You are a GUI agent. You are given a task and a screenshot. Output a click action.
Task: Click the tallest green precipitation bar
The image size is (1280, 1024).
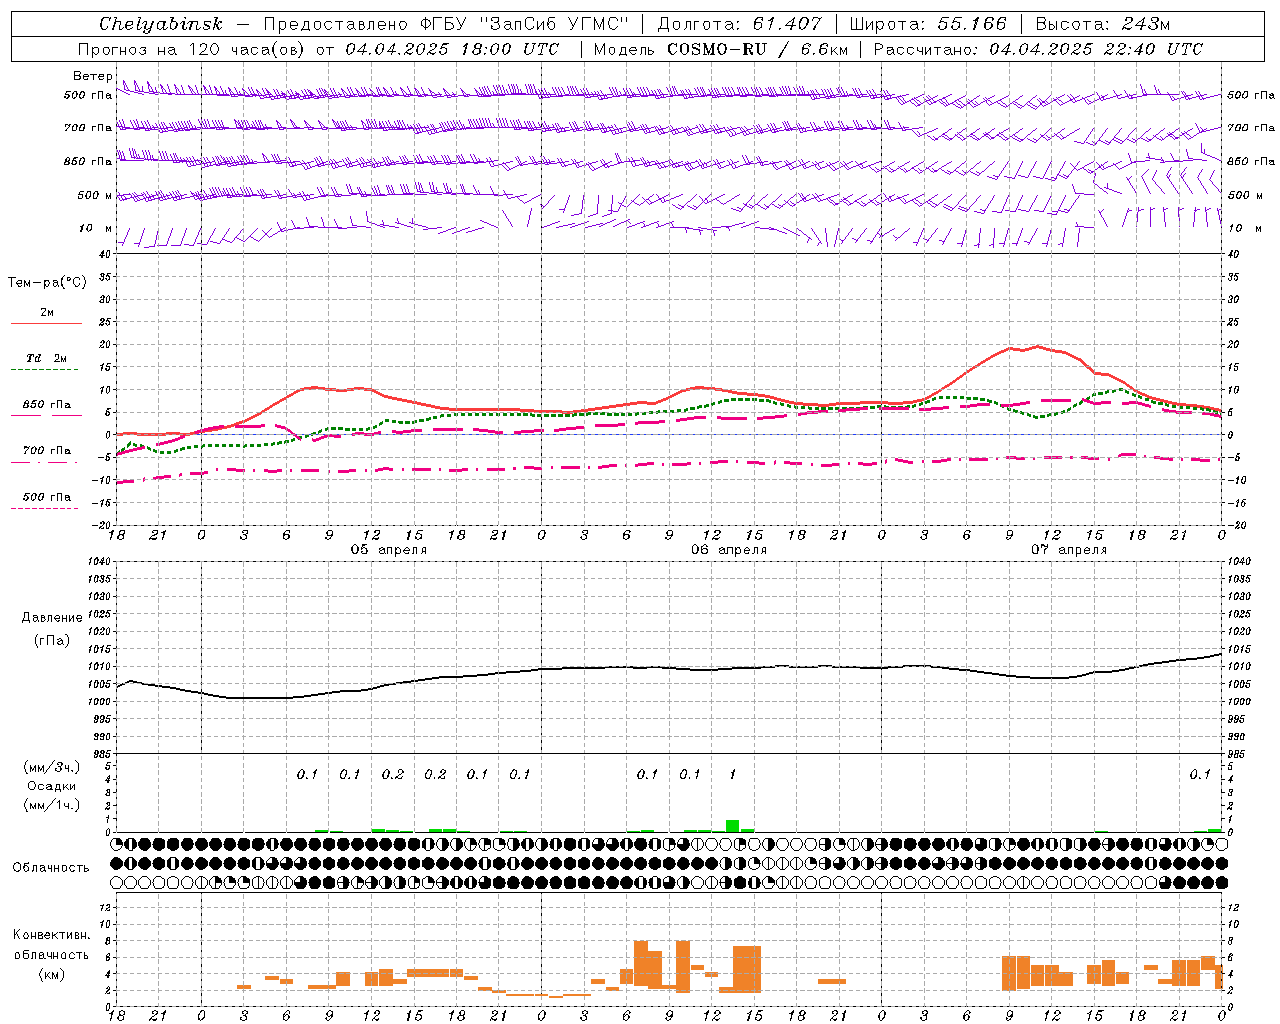click(732, 826)
